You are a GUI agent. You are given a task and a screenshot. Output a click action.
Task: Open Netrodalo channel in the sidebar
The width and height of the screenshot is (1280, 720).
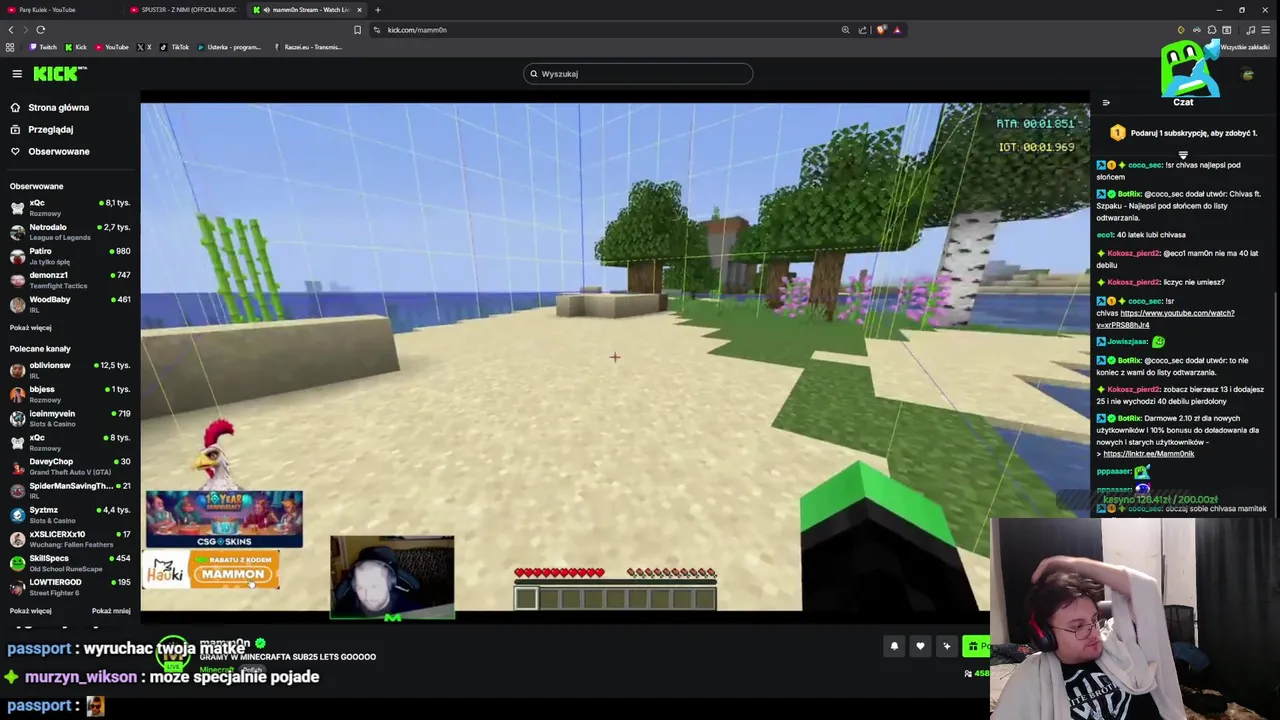coord(70,231)
